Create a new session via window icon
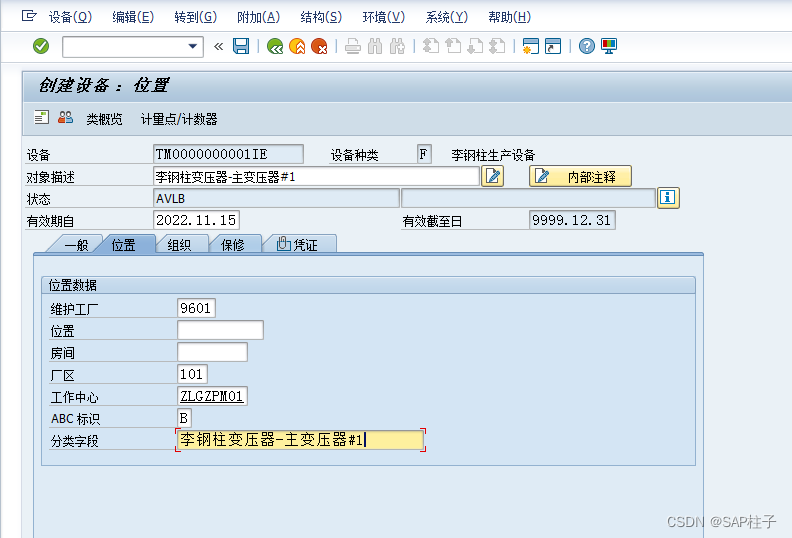Image resolution: width=792 pixels, height=538 pixels. [x=531, y=46]
